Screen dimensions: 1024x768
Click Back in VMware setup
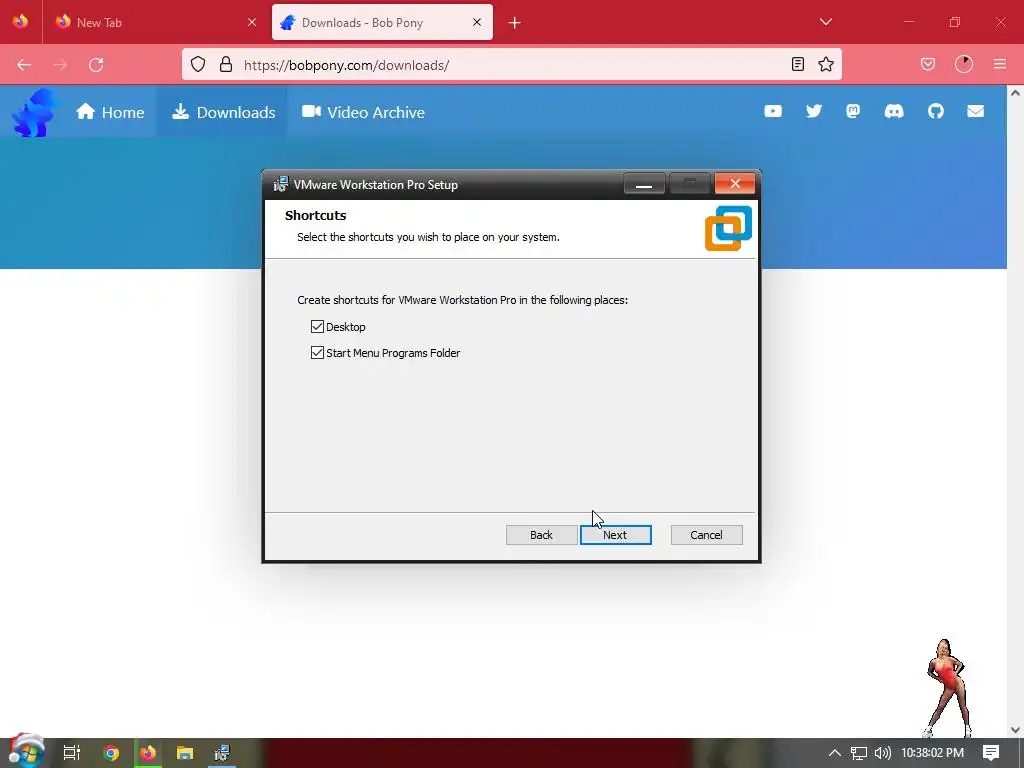point(541,535)
